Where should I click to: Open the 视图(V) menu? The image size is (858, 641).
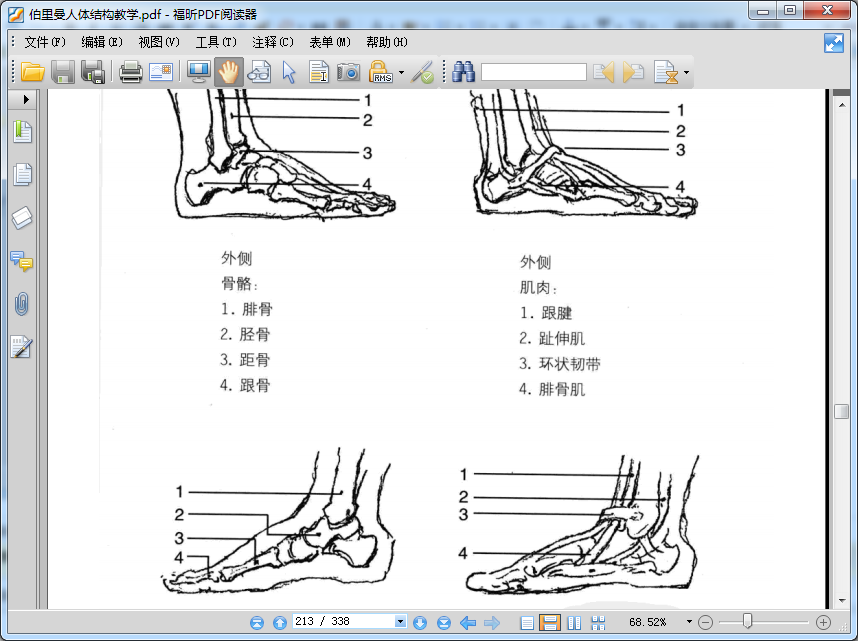click(159, 42)
